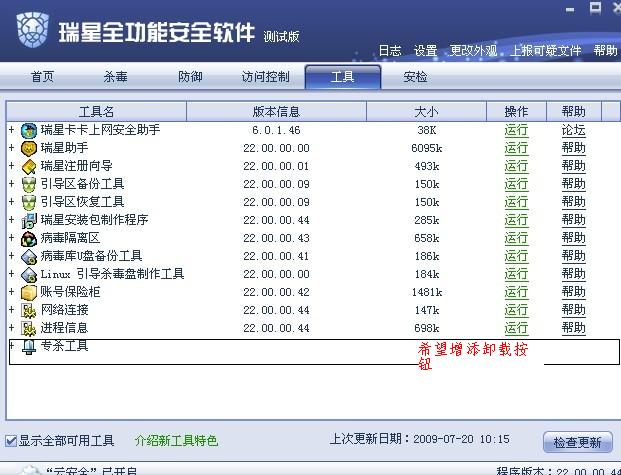Viewport: 621px width, 475px height.
Task: Expand the 病毒隔离区 row
Action: (x=12, y=238)
